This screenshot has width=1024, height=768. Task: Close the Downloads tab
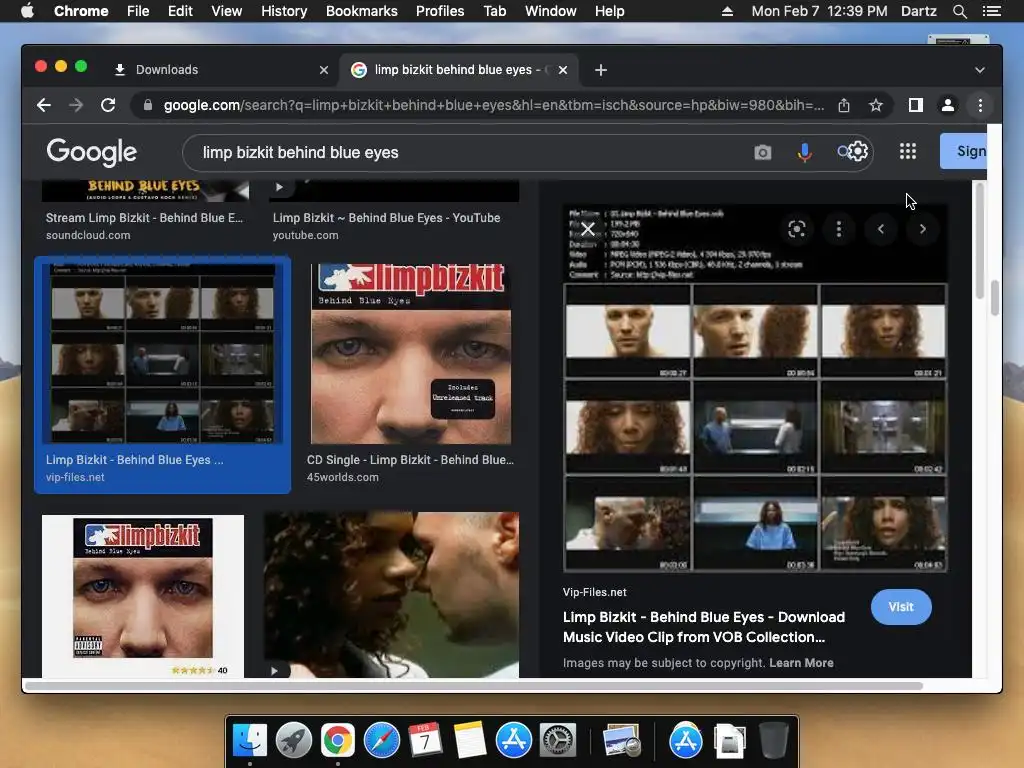323,70
